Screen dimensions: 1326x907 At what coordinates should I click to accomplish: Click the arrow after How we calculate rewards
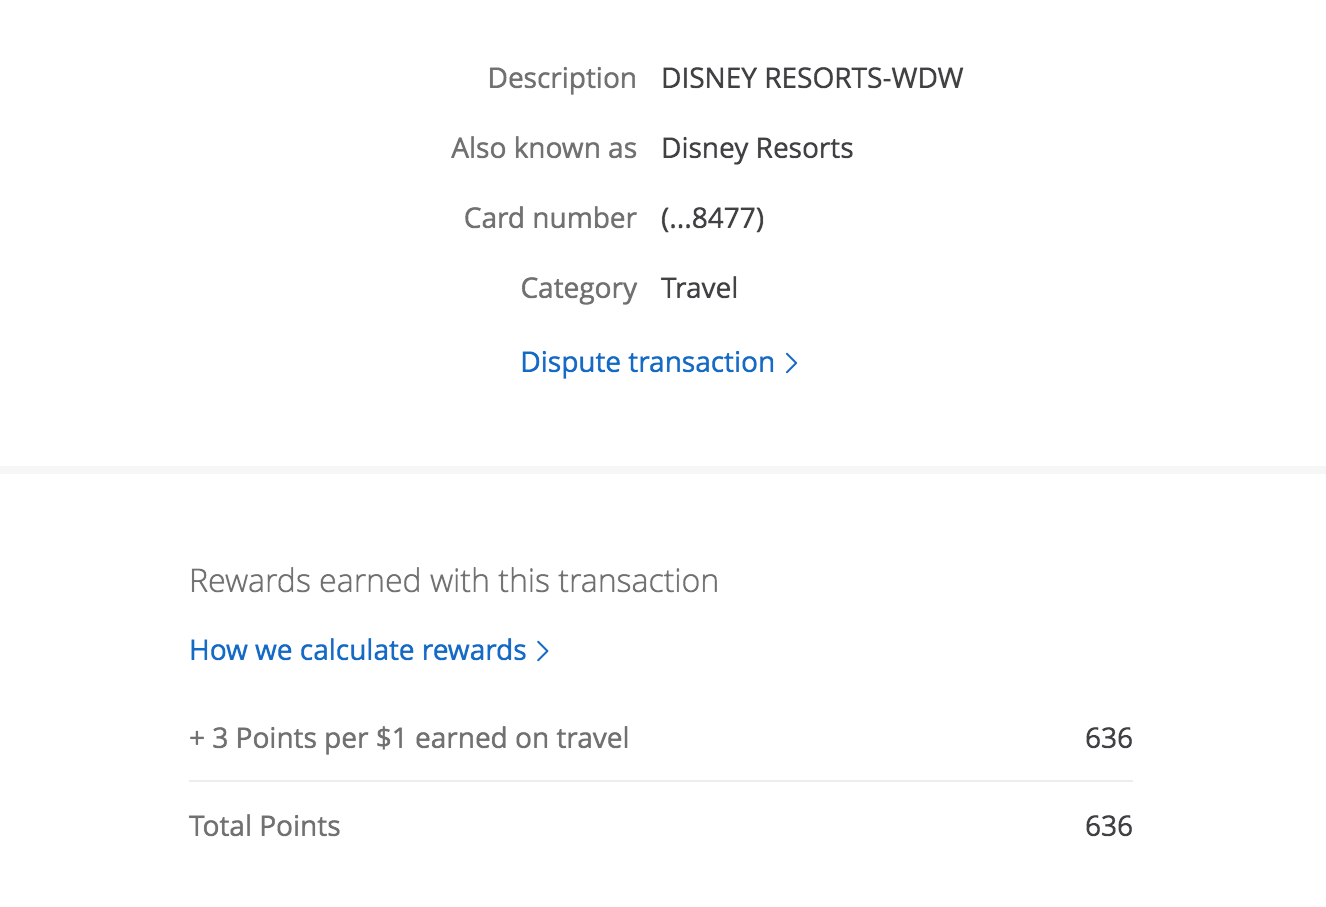point(543,651)
